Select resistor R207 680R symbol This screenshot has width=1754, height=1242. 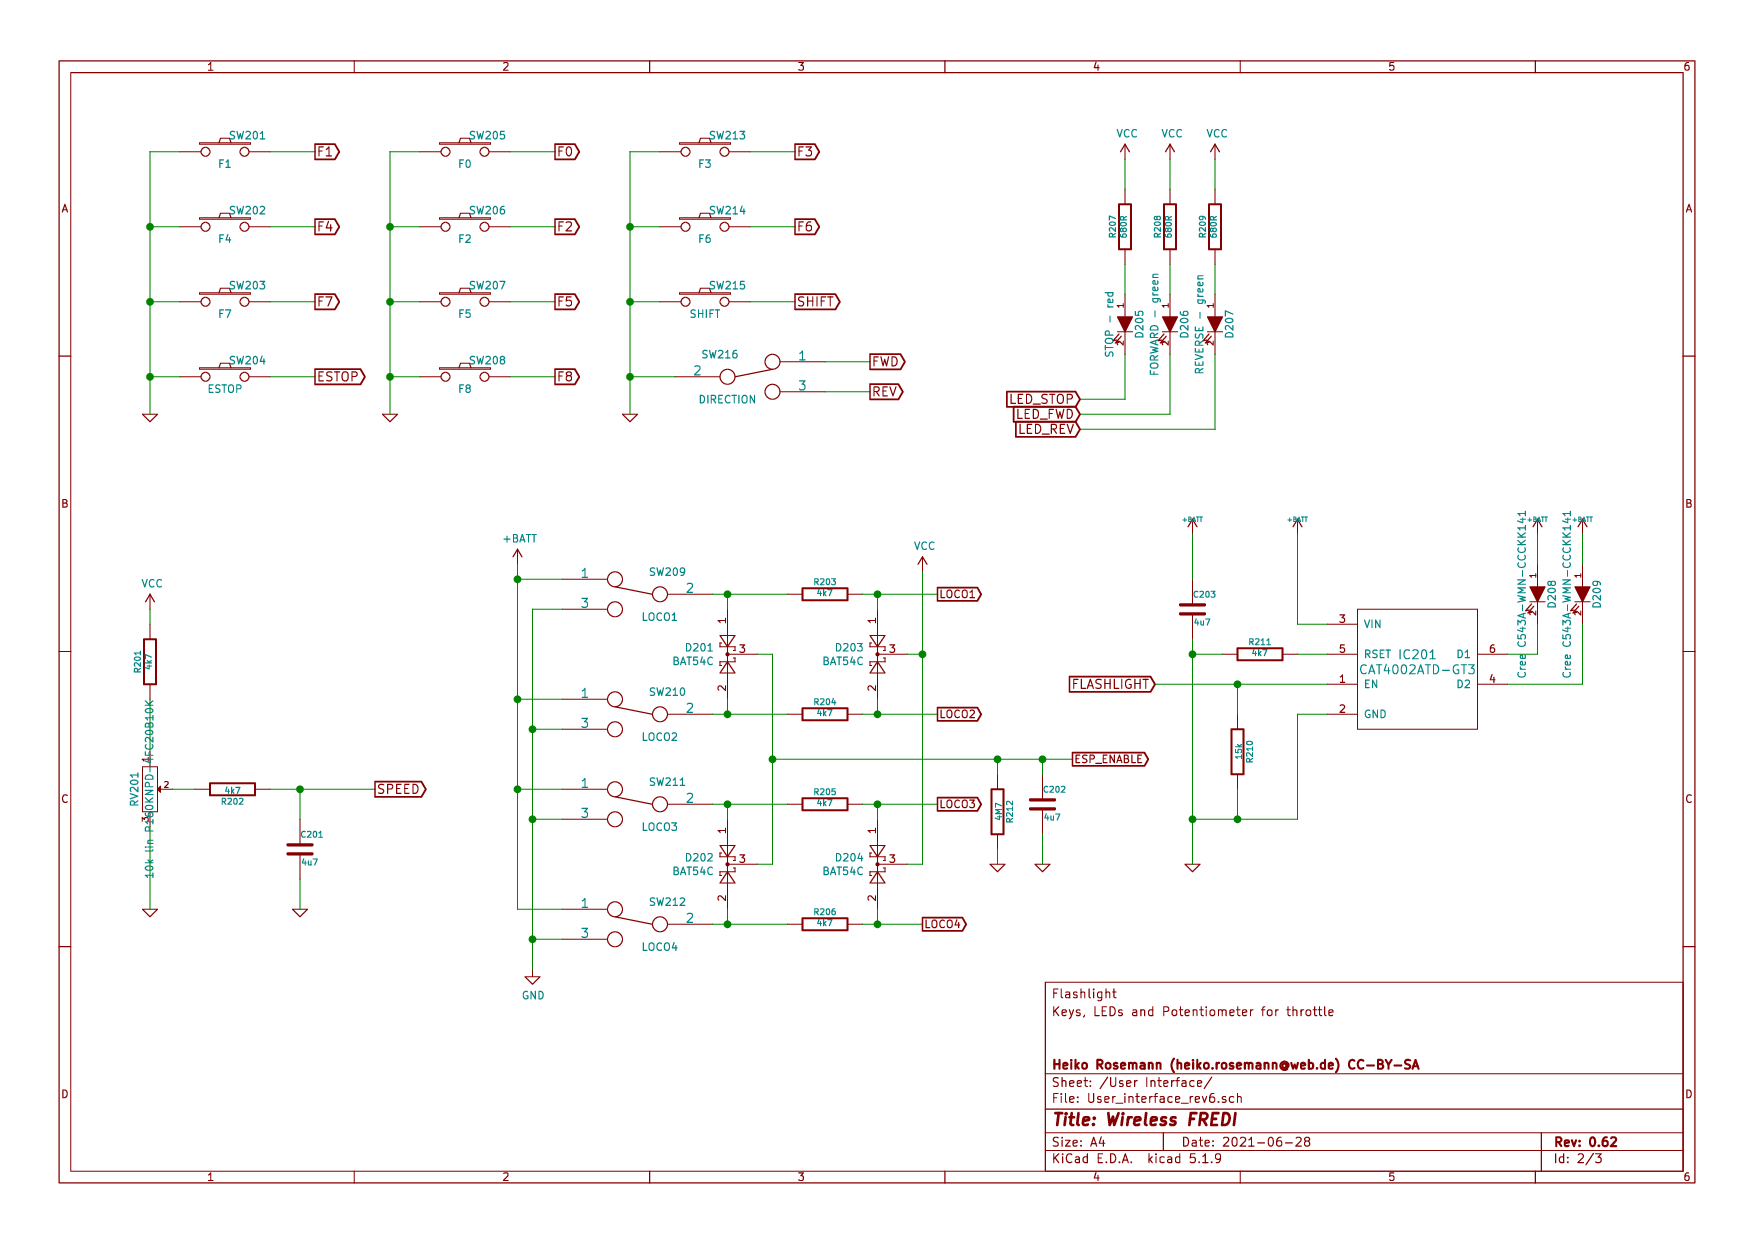coord(1125,227)
